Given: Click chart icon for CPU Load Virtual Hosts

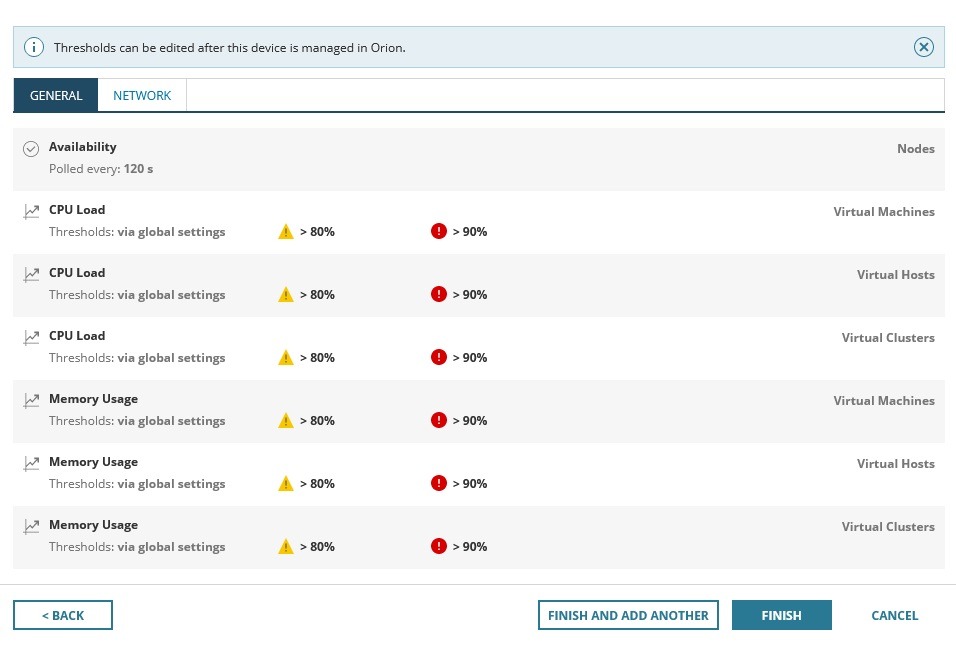Looking at the screenshot, I should coord(31,274).
